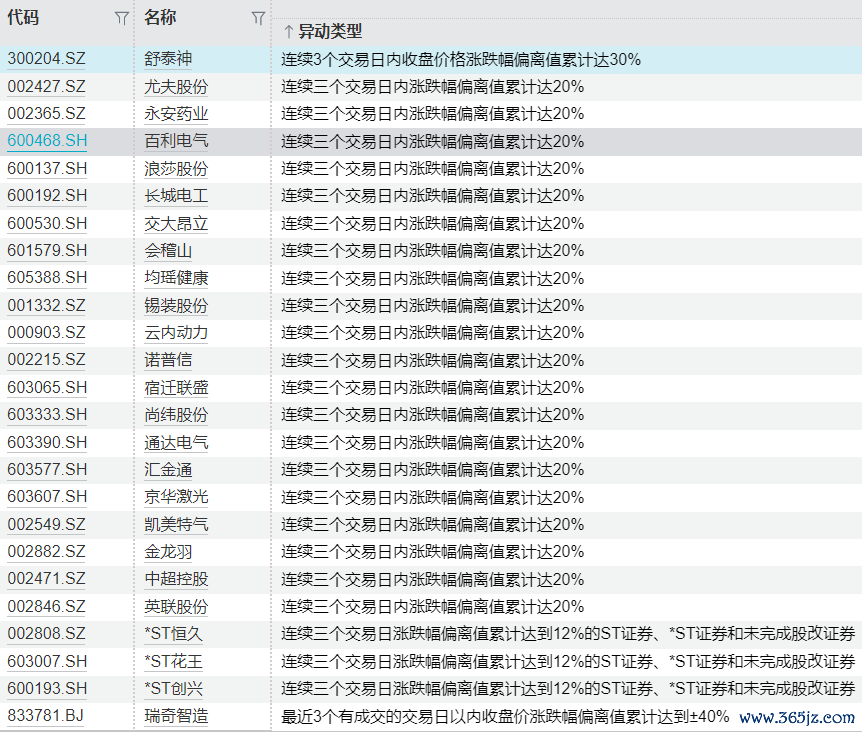Open stock name 凯美特气
The width and height of the screenshot is (862, 733).
click(176, 524)
